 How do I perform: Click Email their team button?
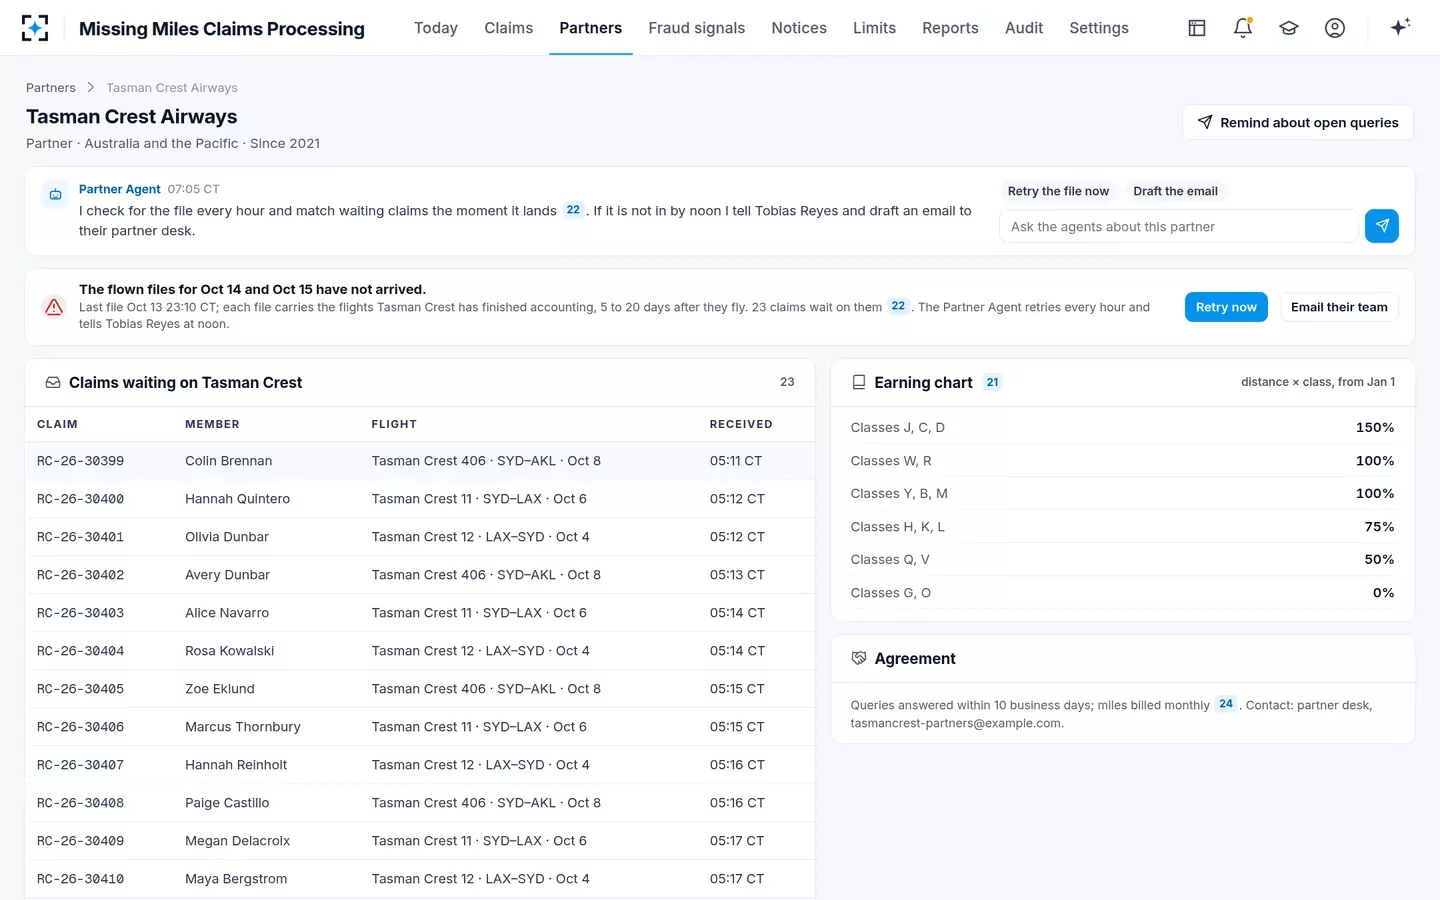[1339, 307]
